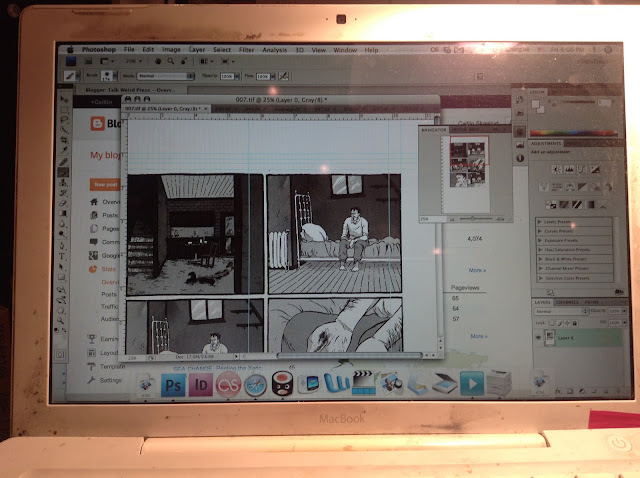Add a Curves adjustment
Image resolution: width=640 pixels, height=478 pixels.
pos(582,169)
